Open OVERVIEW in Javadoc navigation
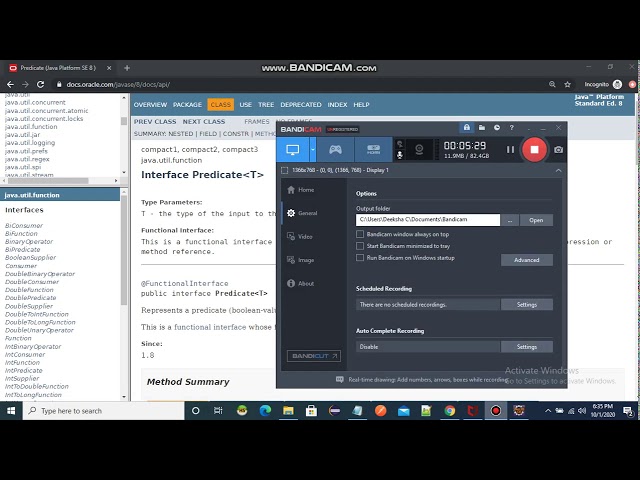 click(x=150, y=105)
